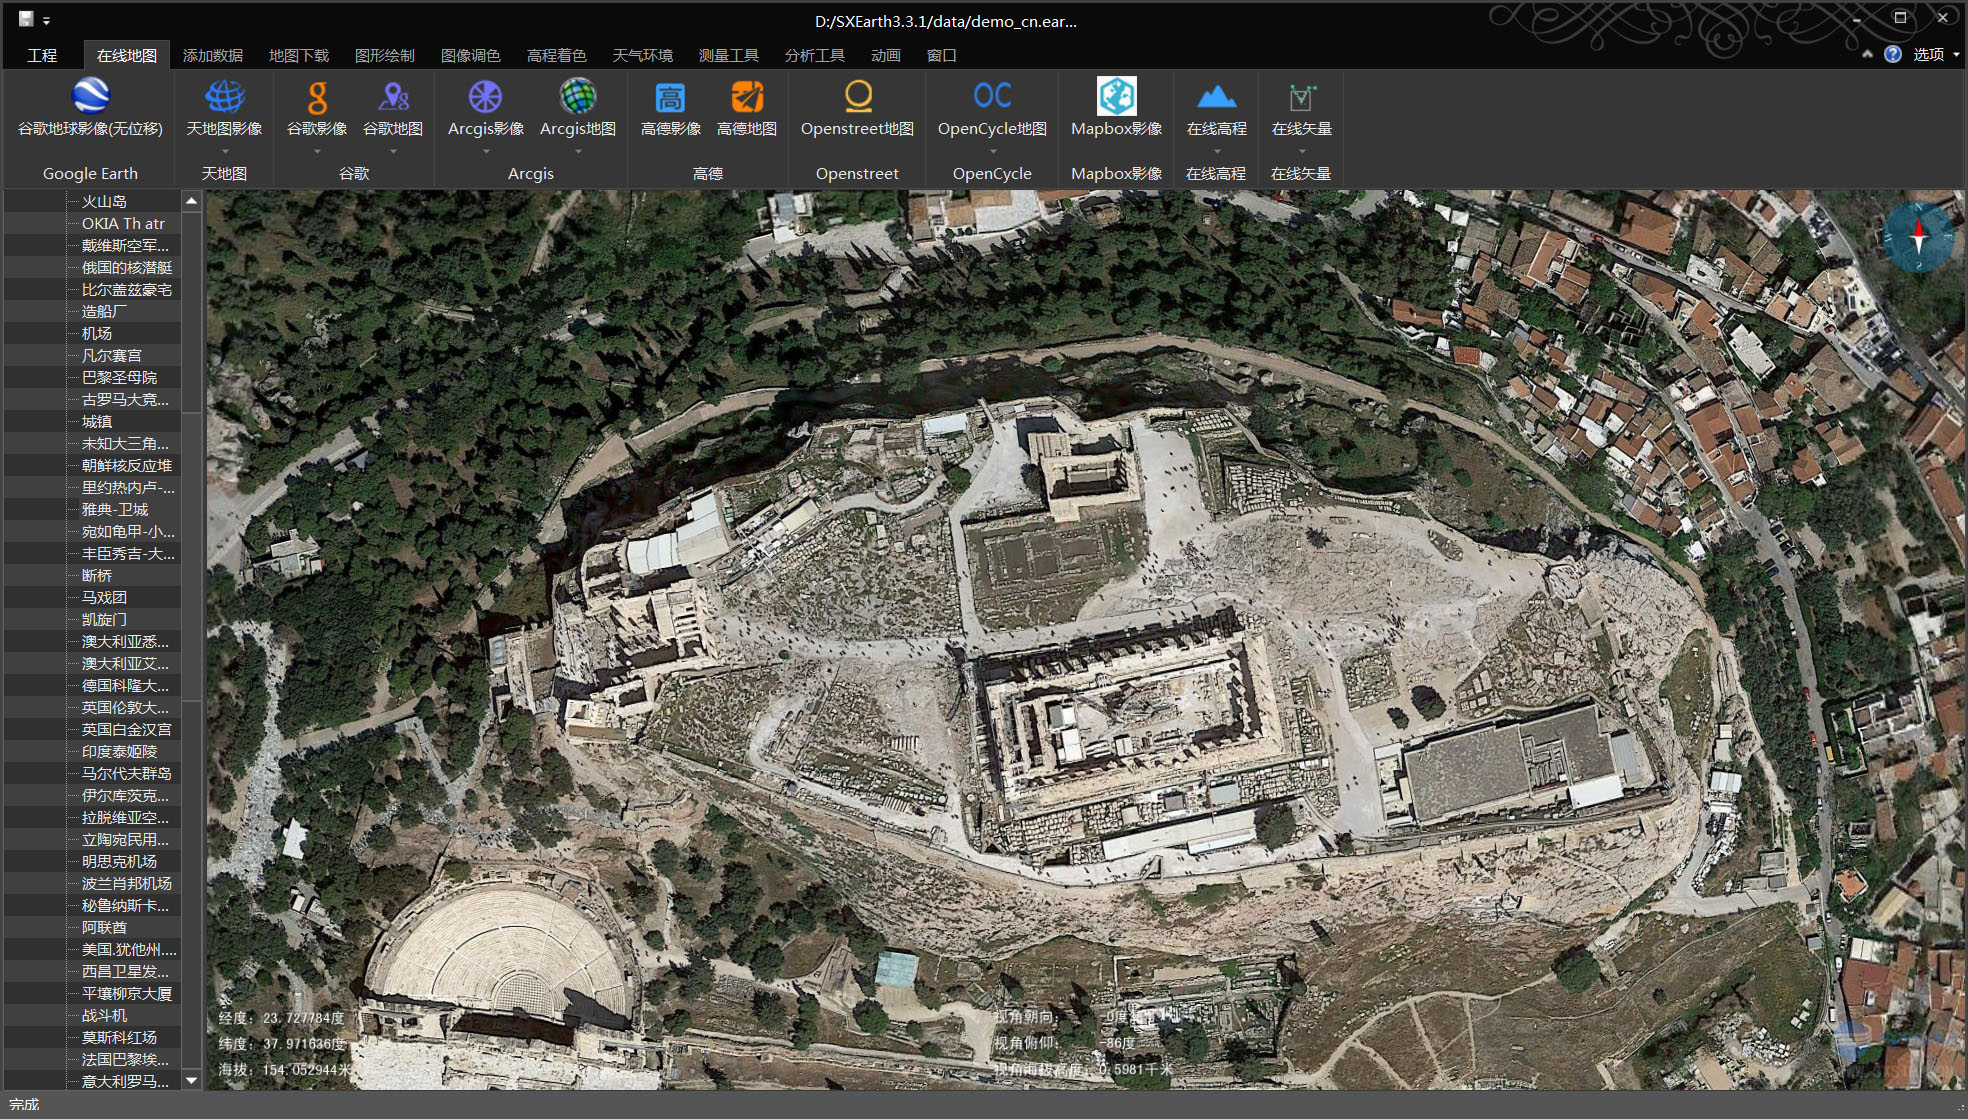Open the 选项 options dropdown

pyautogui.click(x=1935, y=54)
